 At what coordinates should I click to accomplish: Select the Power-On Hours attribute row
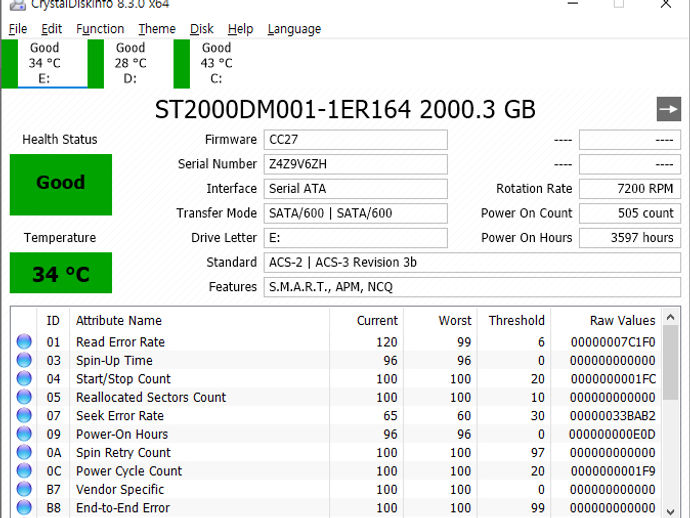(x=337, y=434)
